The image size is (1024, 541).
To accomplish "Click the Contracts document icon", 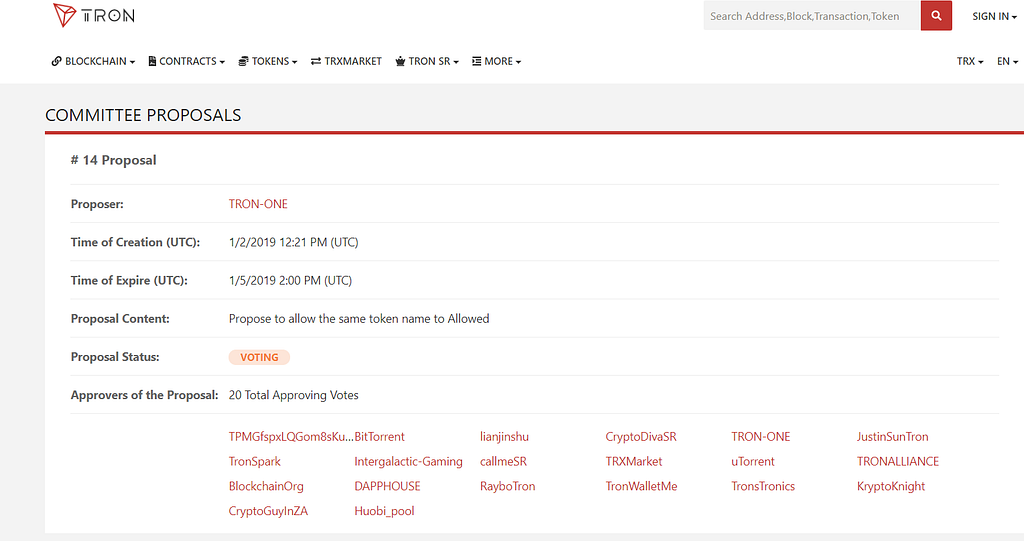I will (x=152, y=61).
